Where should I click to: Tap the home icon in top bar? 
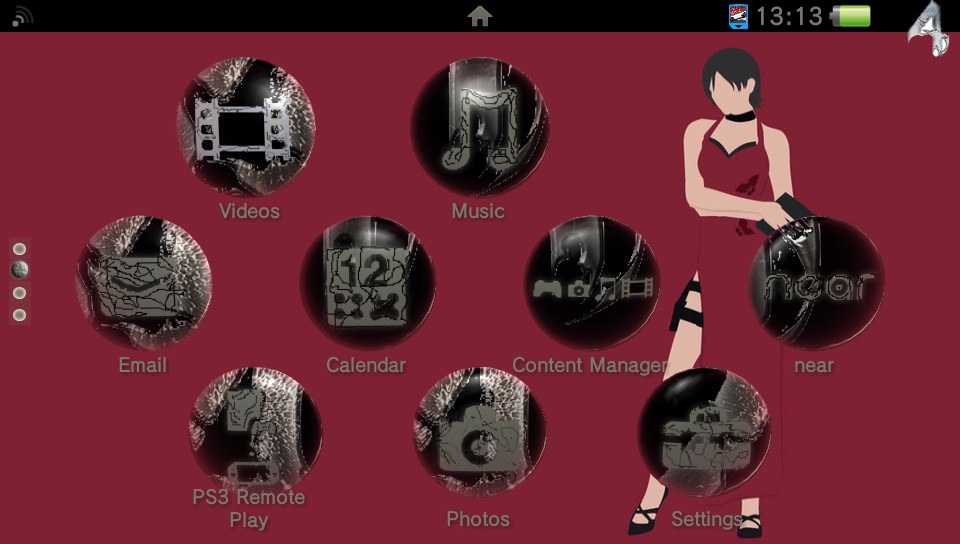pyautogui.click(x=479, y=17)
